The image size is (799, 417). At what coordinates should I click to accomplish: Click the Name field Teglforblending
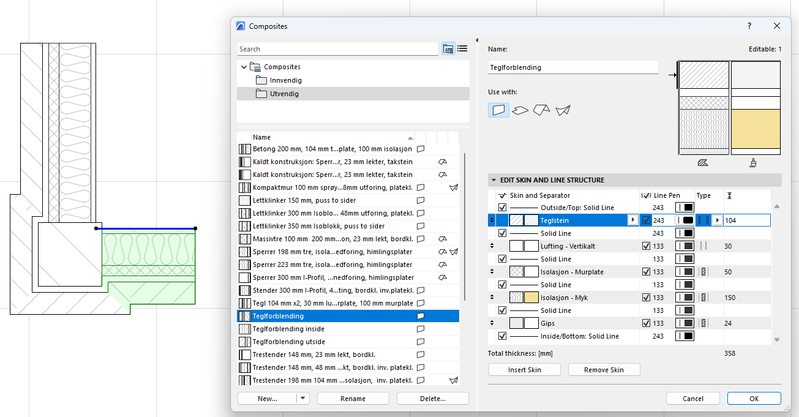(x=573, y=67)
